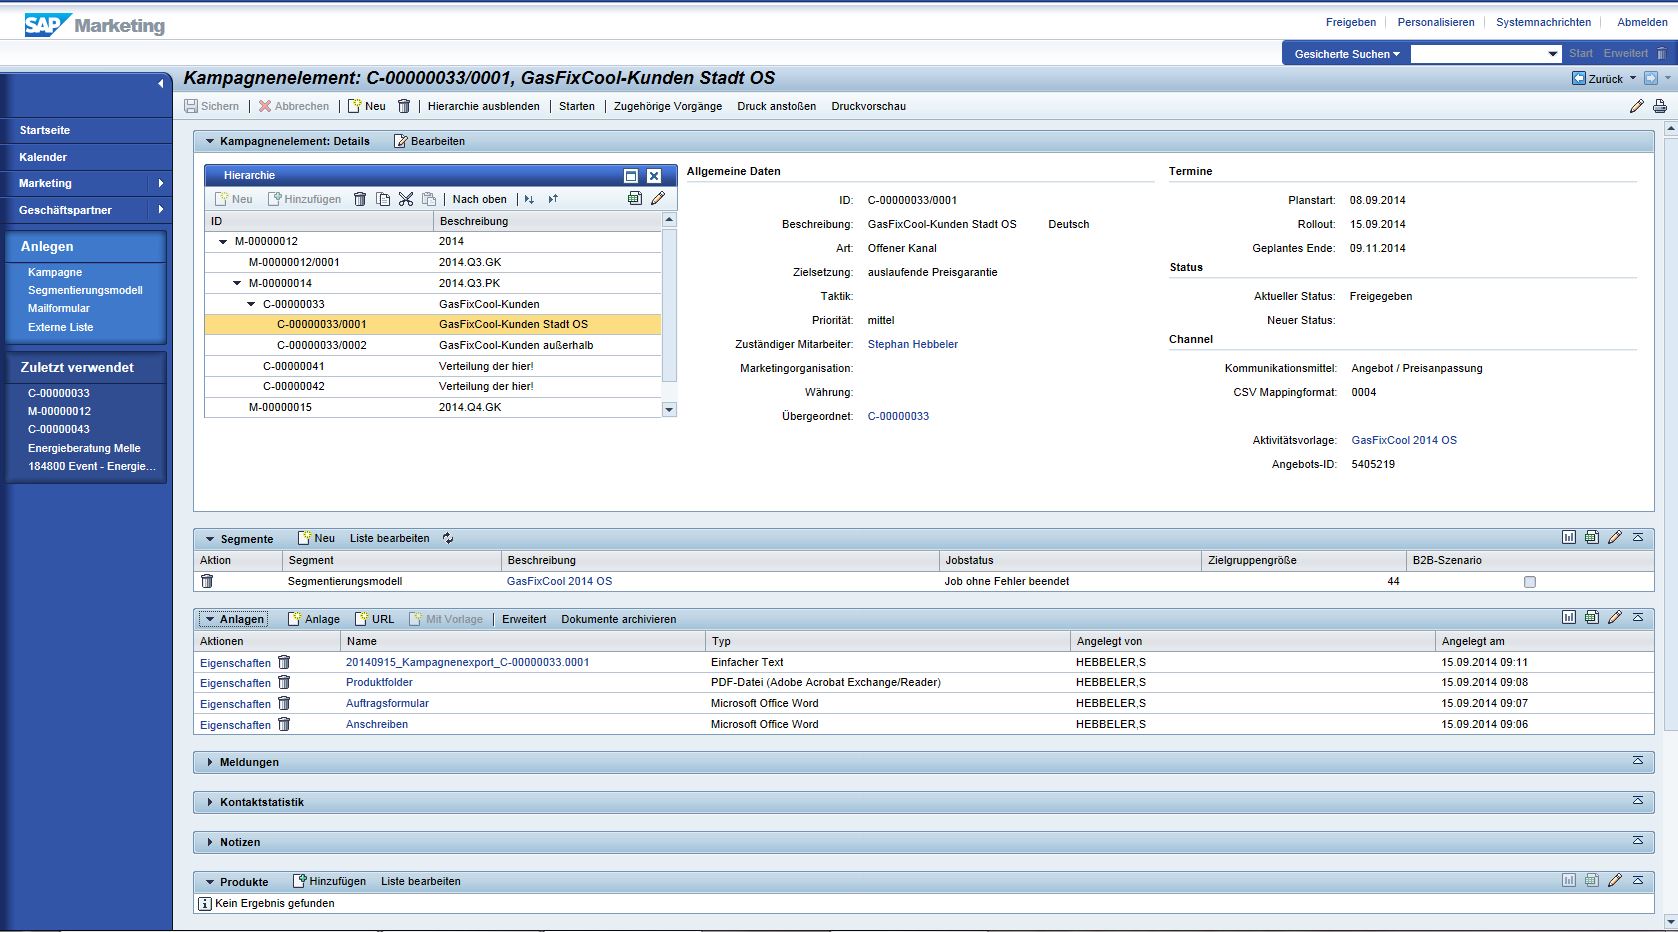Click the refresh icon in Segmente header

coord(448,538)
